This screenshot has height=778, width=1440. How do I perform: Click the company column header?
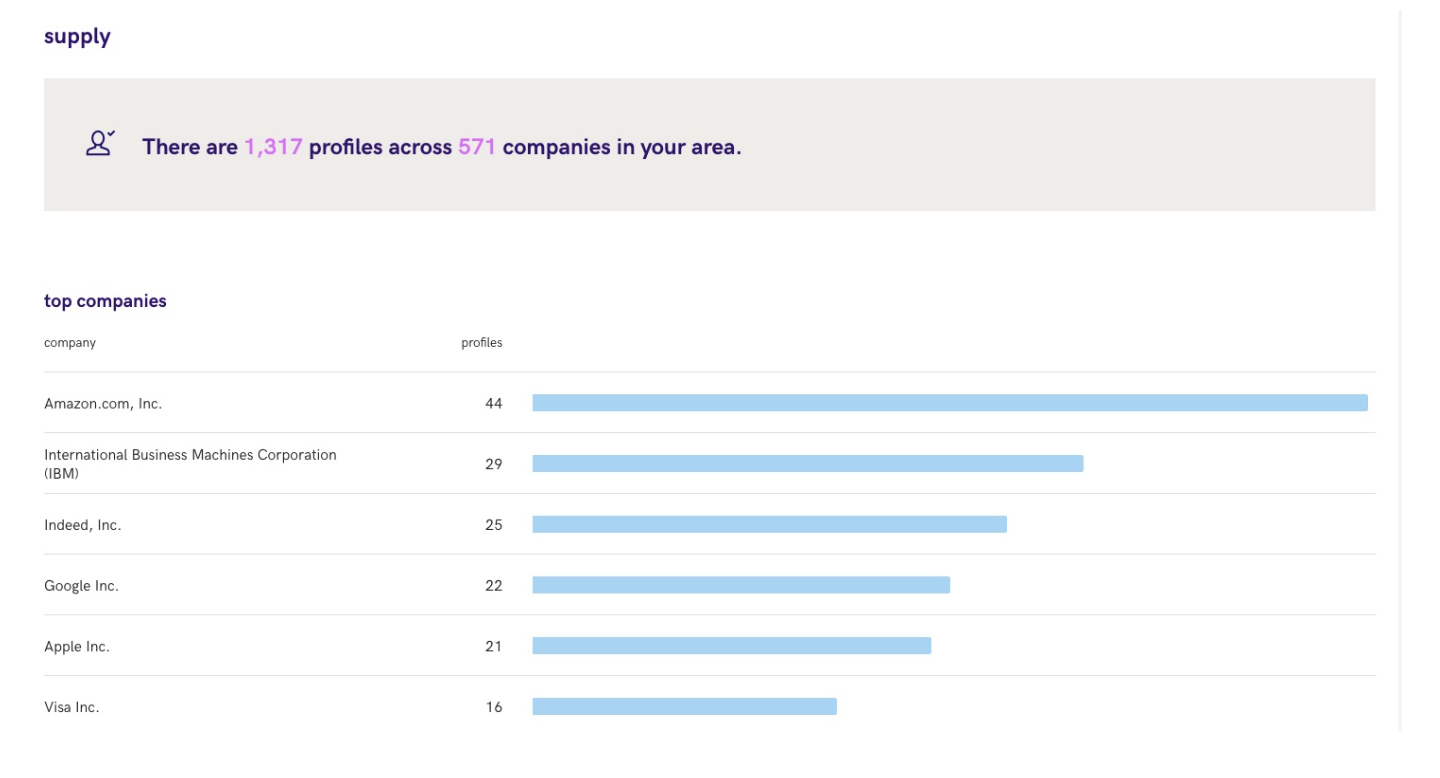coord(70,343)
